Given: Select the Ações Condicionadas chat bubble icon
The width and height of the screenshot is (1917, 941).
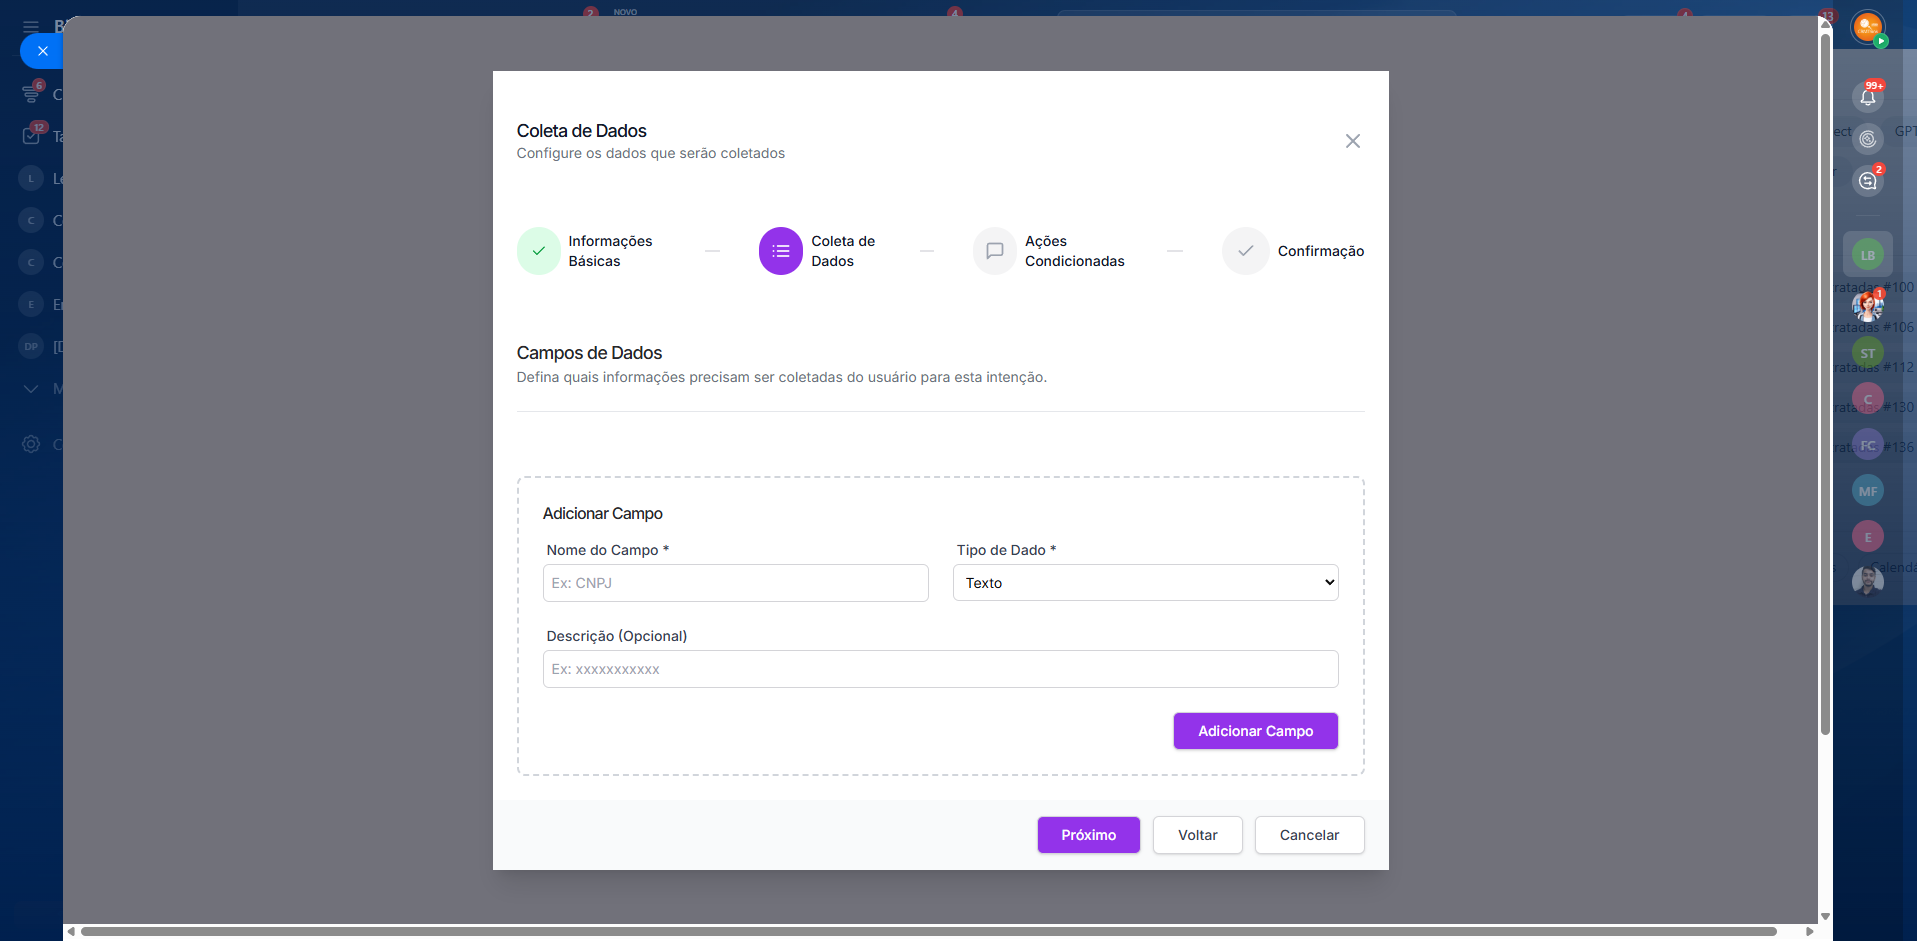Looking at the screenshot, I should tap(994, 251).
